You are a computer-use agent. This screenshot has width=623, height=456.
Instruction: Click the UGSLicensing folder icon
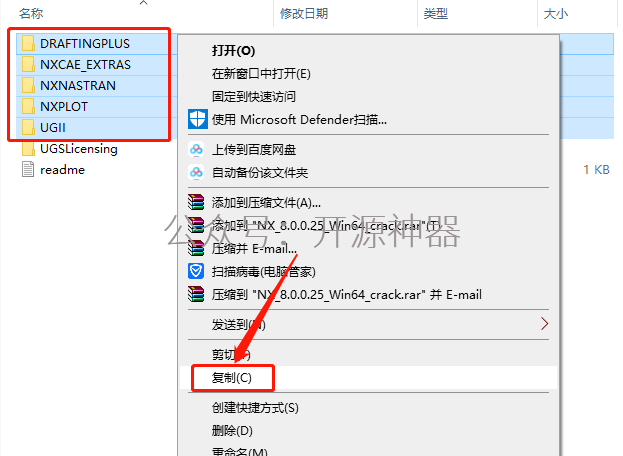coord(28,149)
